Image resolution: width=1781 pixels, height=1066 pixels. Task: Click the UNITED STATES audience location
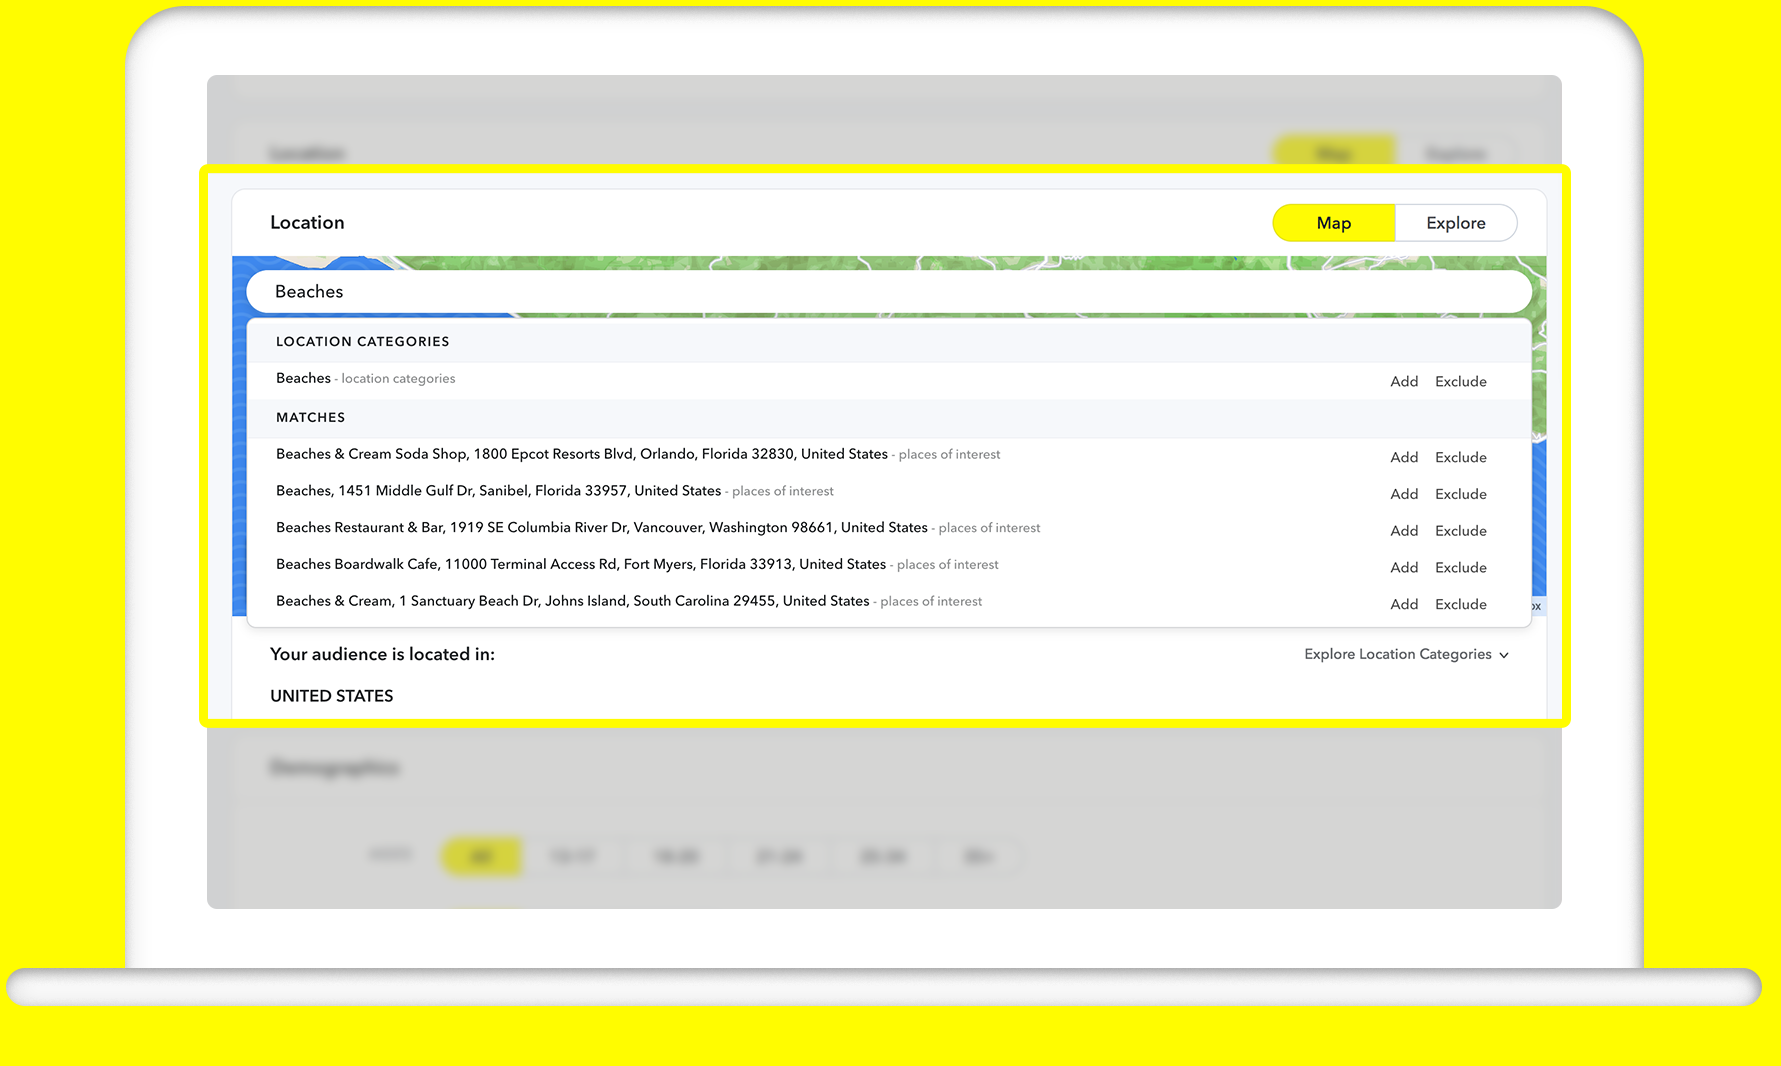click(x=332, y=696)
